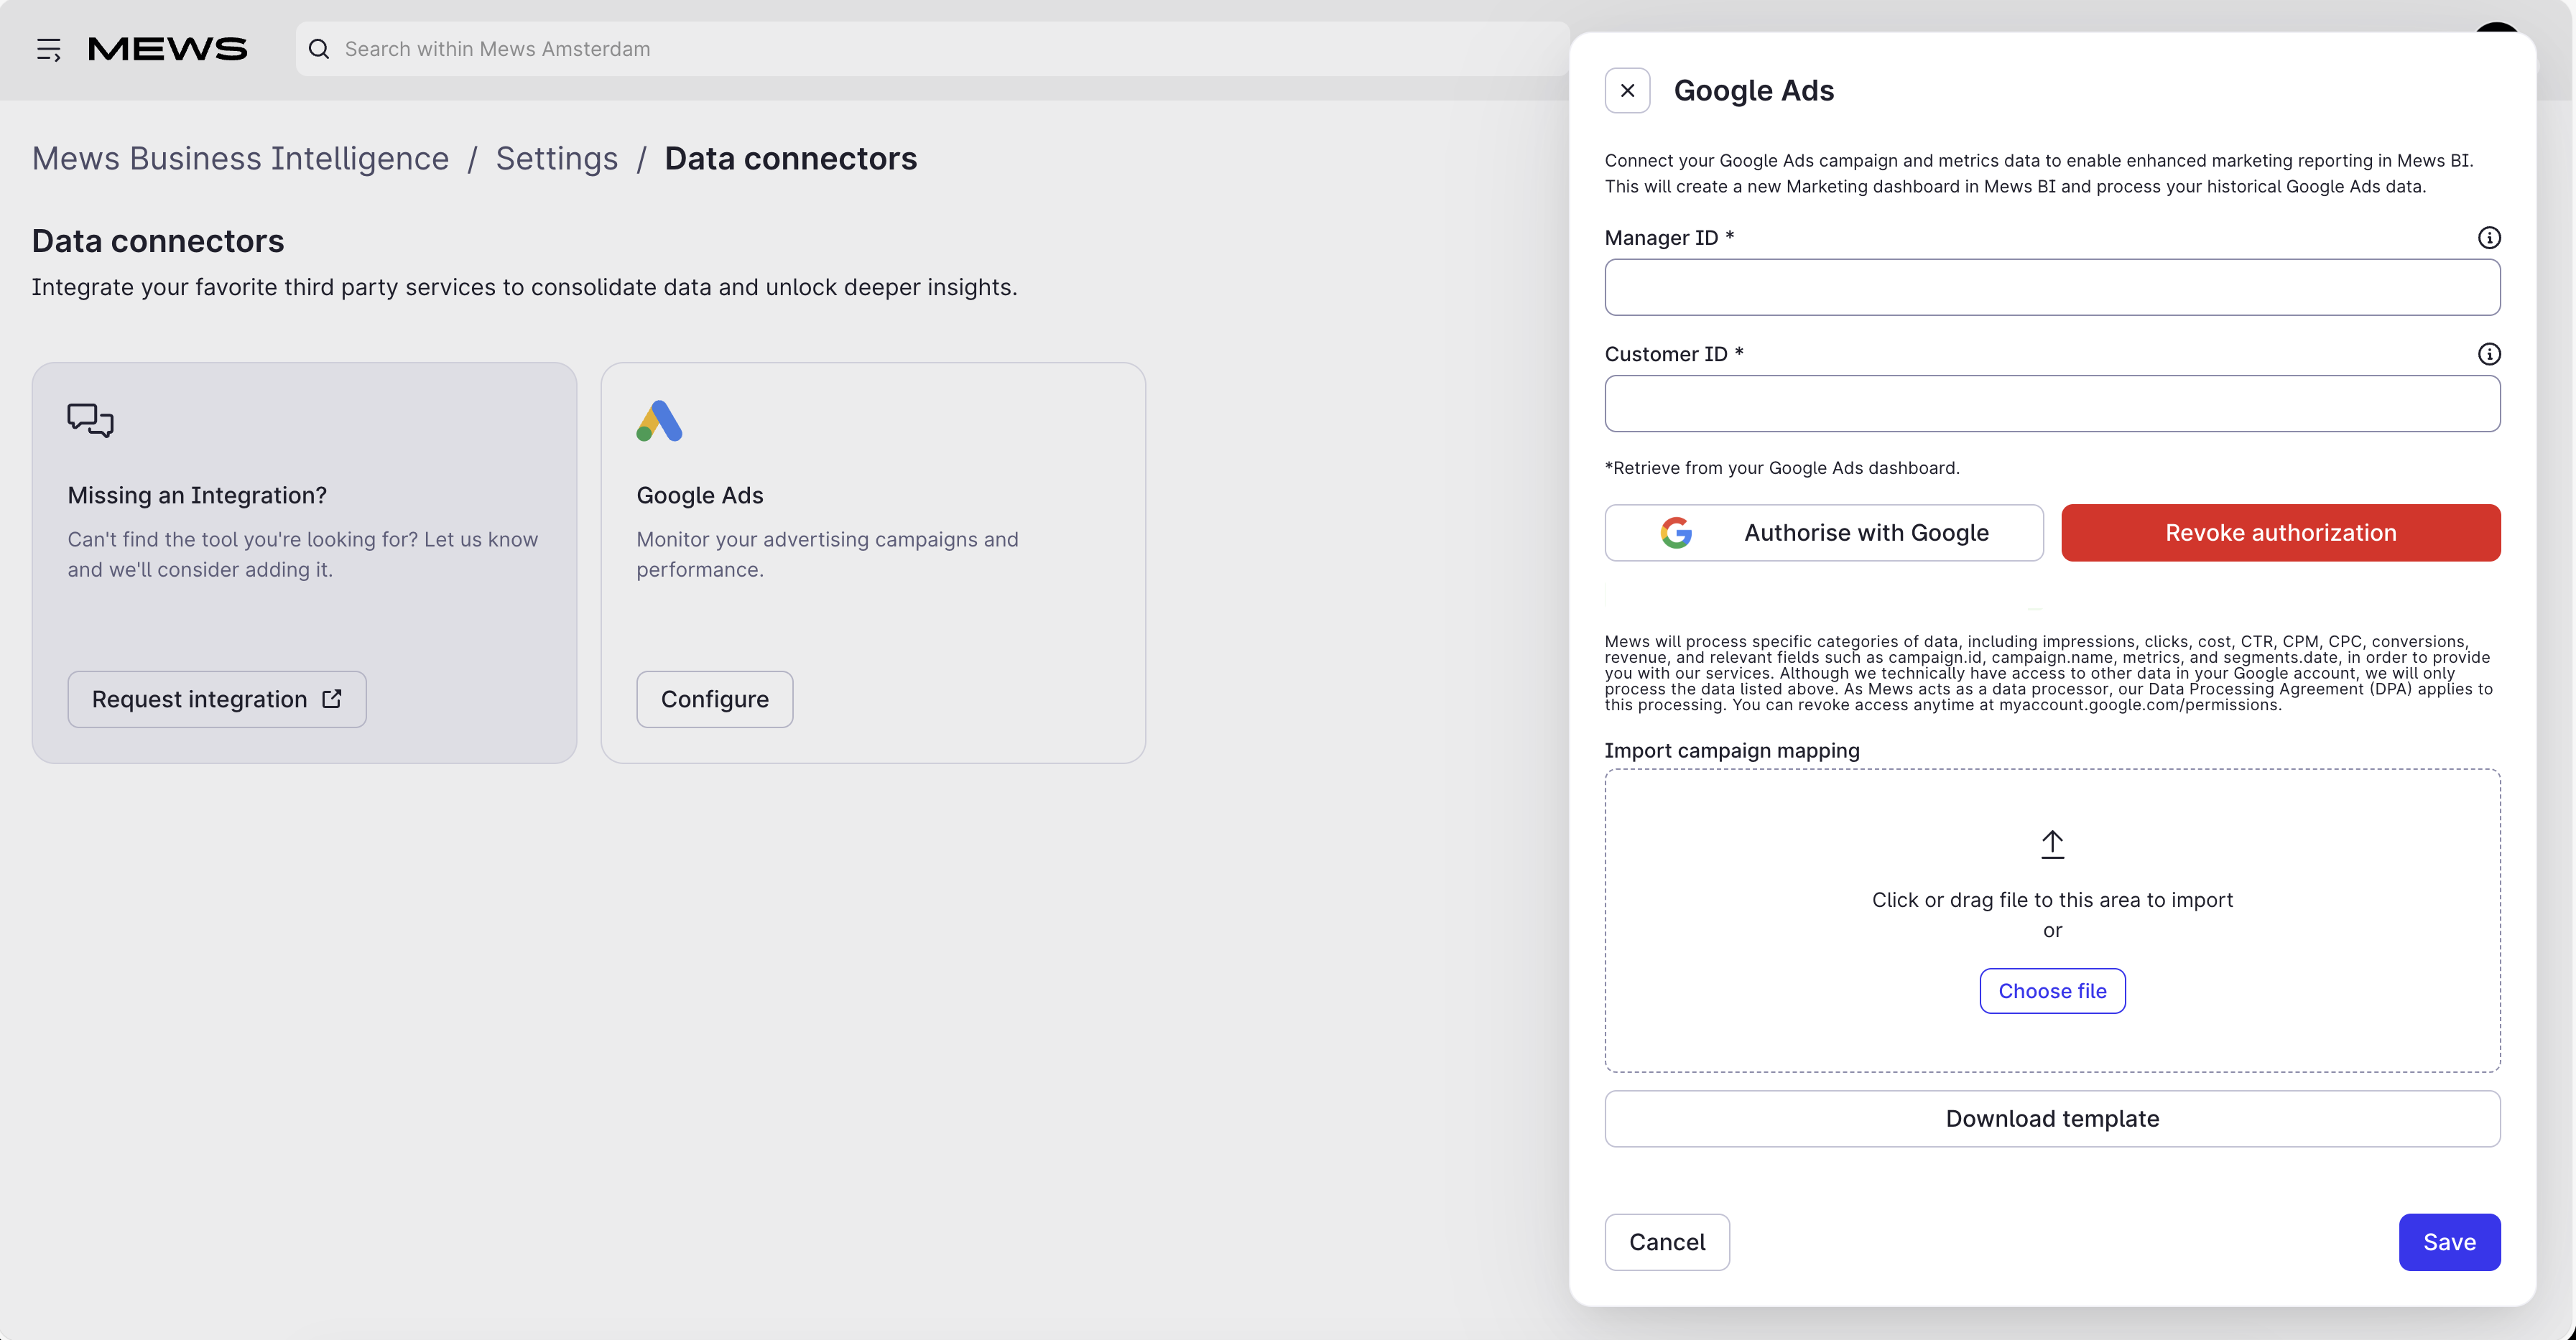
Task: Show Manager ID info tooltip icon
Action: click(x=2488, y=238)
